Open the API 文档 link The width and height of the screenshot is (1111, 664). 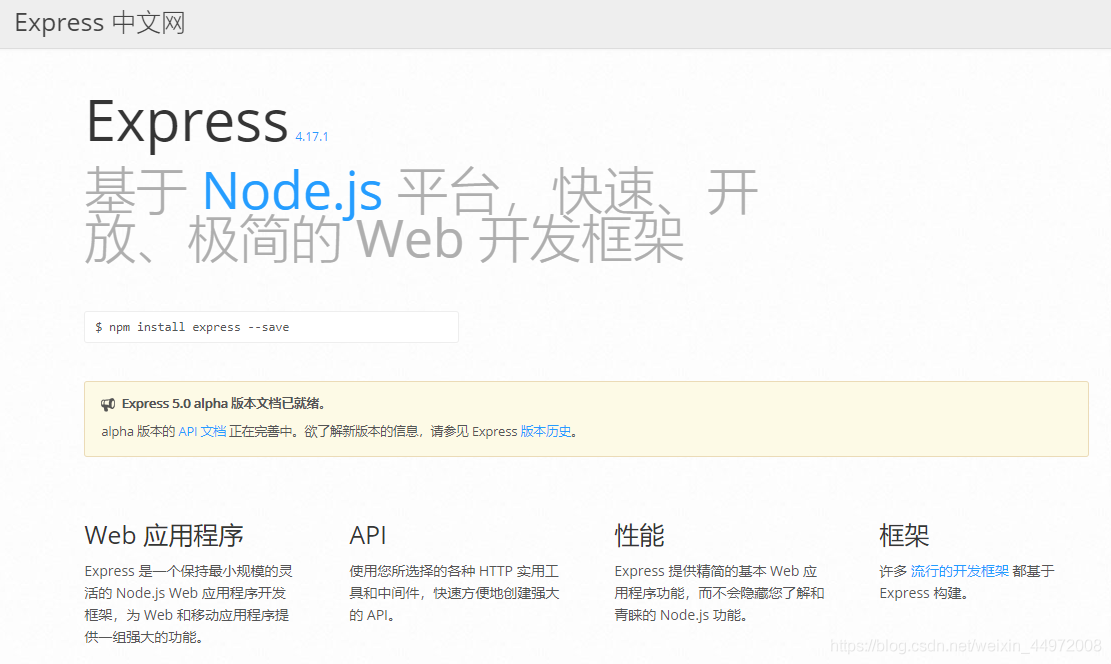point(203,431)
